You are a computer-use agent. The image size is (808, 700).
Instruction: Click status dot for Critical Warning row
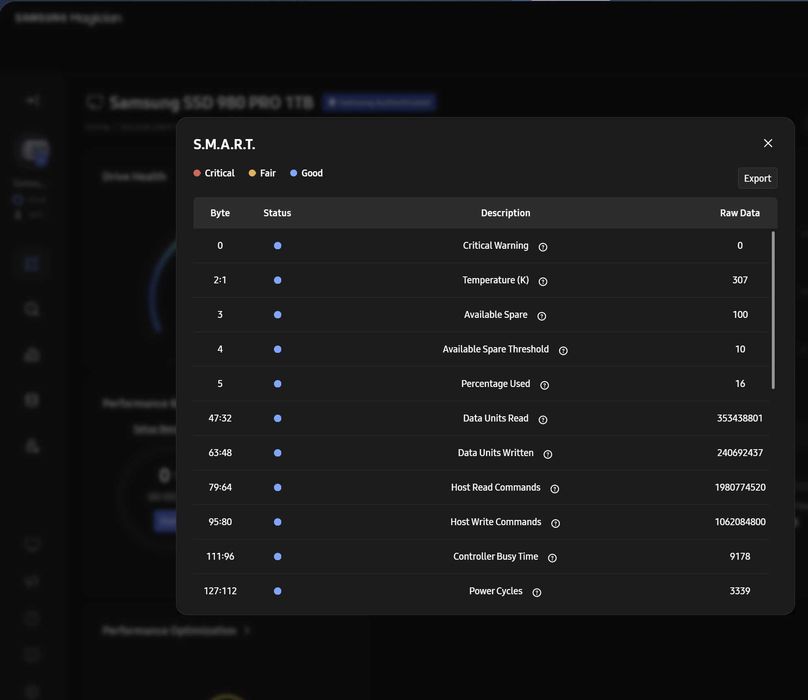click(277, 246)
